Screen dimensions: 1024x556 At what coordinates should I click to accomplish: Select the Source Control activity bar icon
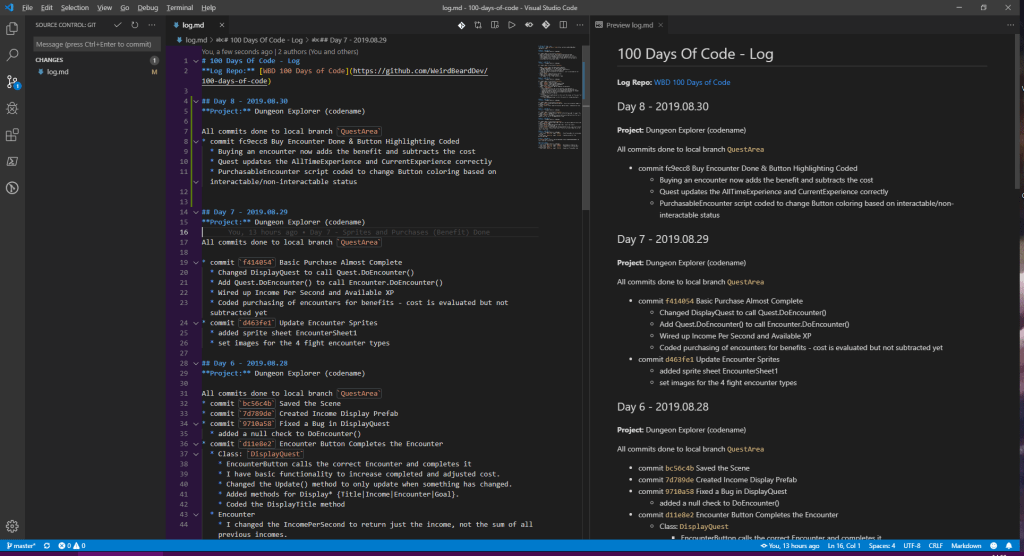click(x=12, y=82)
